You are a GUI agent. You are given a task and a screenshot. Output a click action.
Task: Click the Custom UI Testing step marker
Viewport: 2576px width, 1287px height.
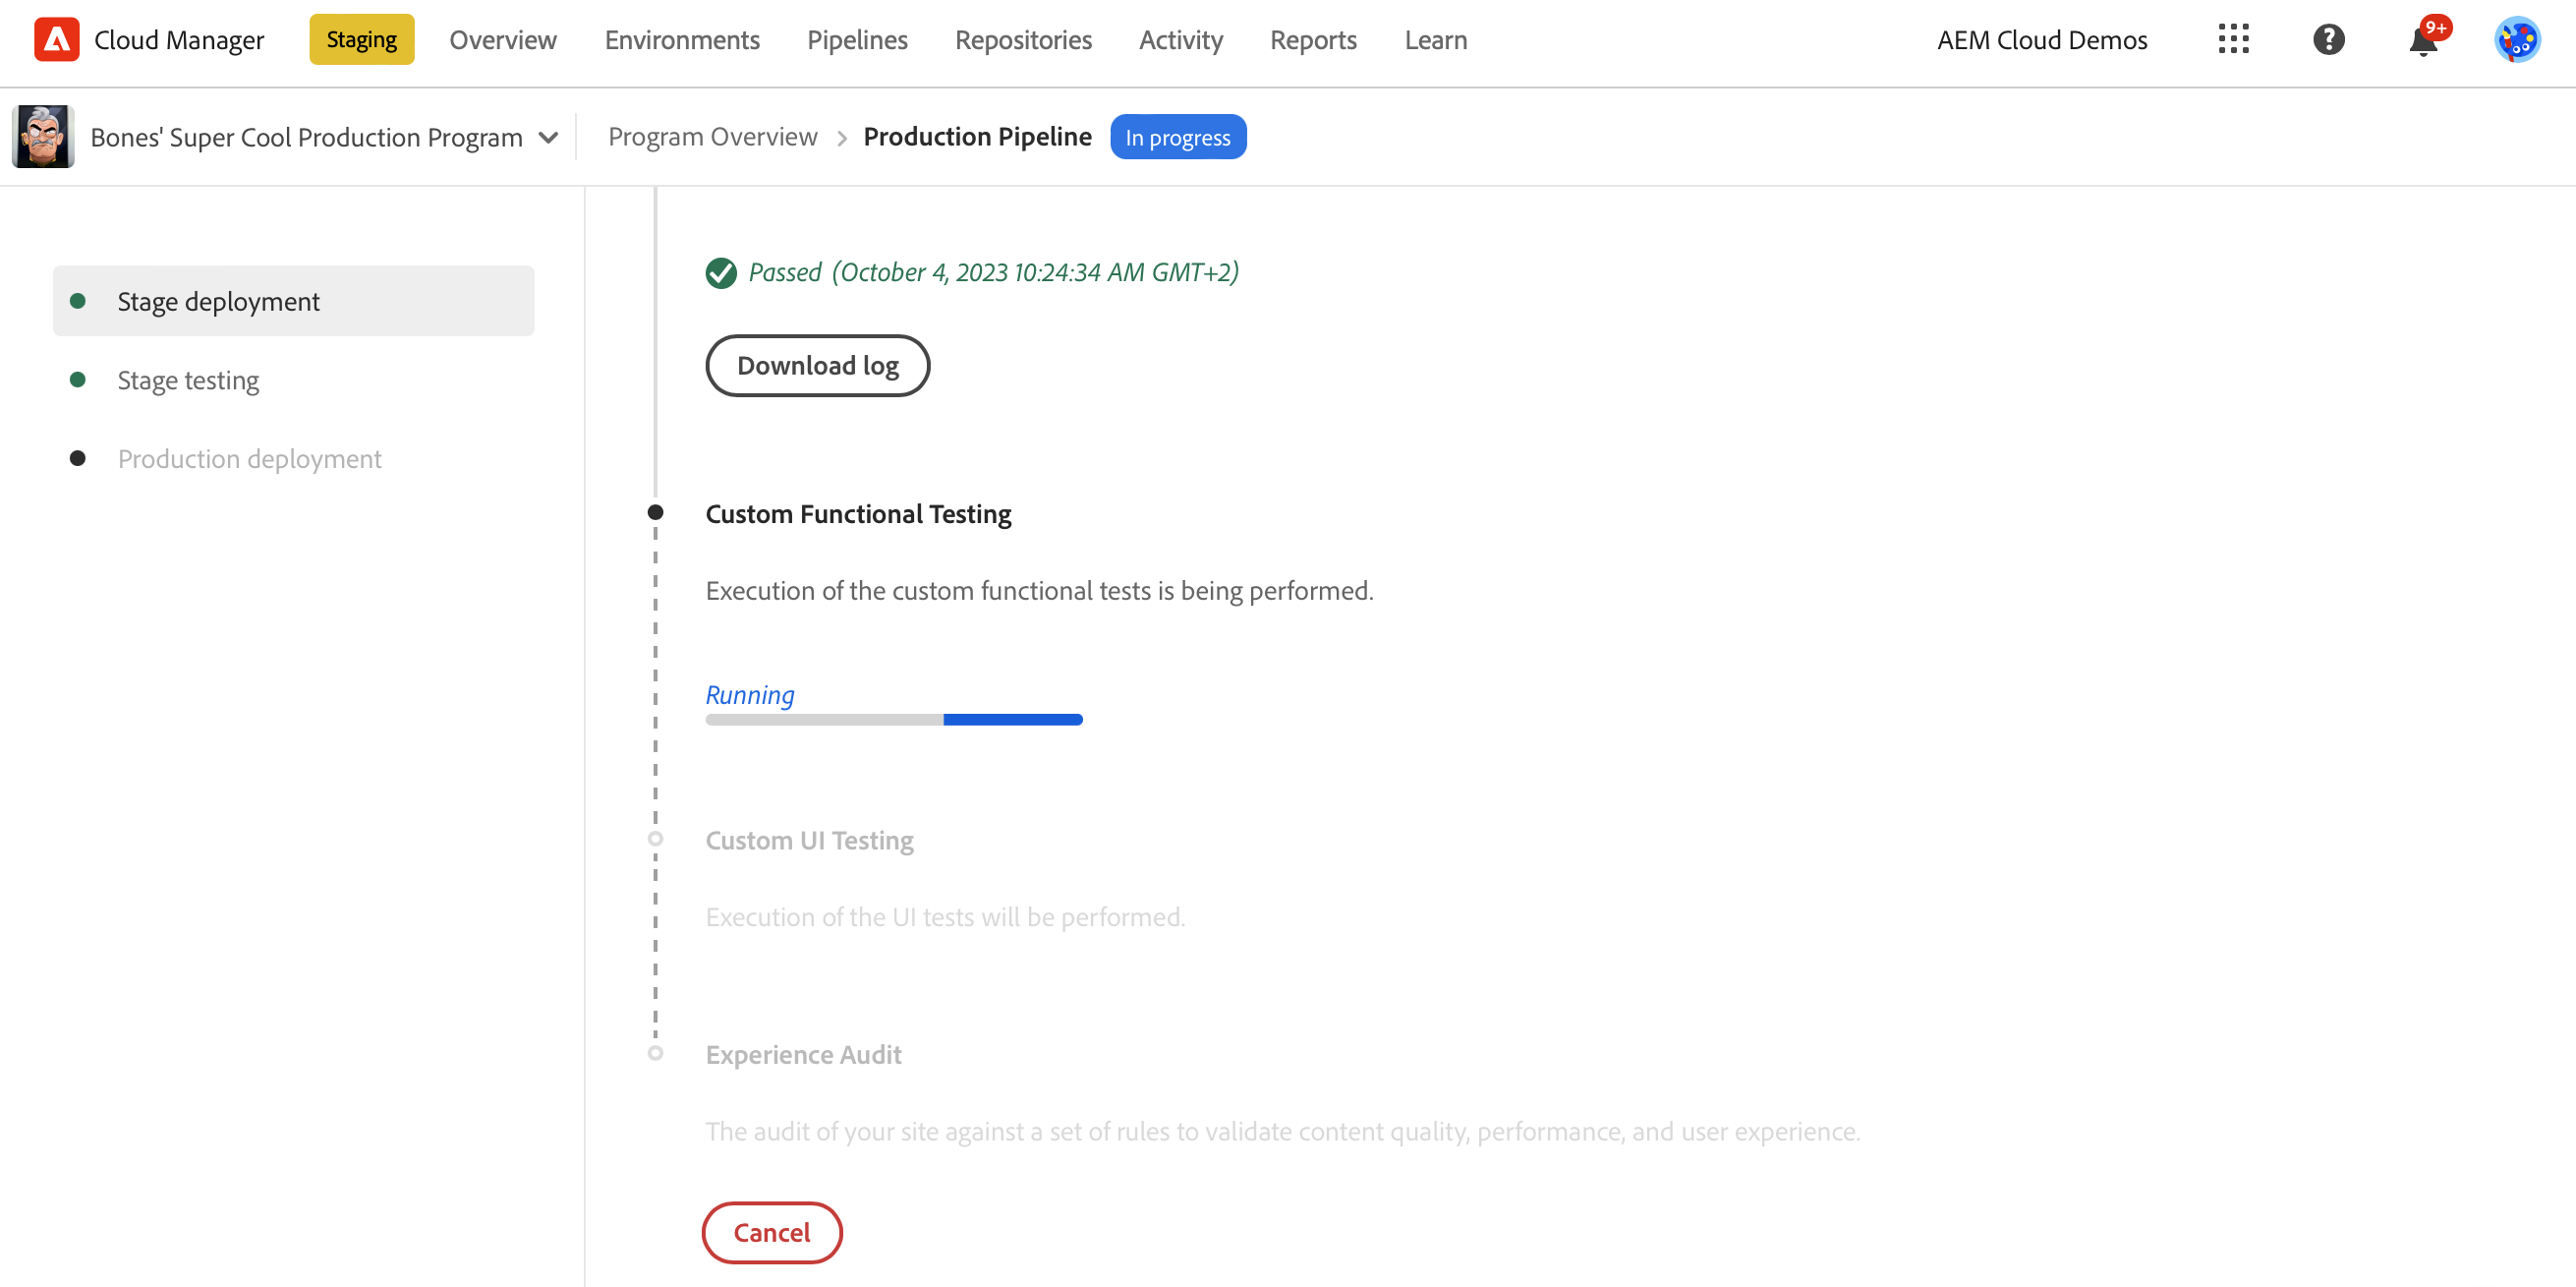click(655, 839)
